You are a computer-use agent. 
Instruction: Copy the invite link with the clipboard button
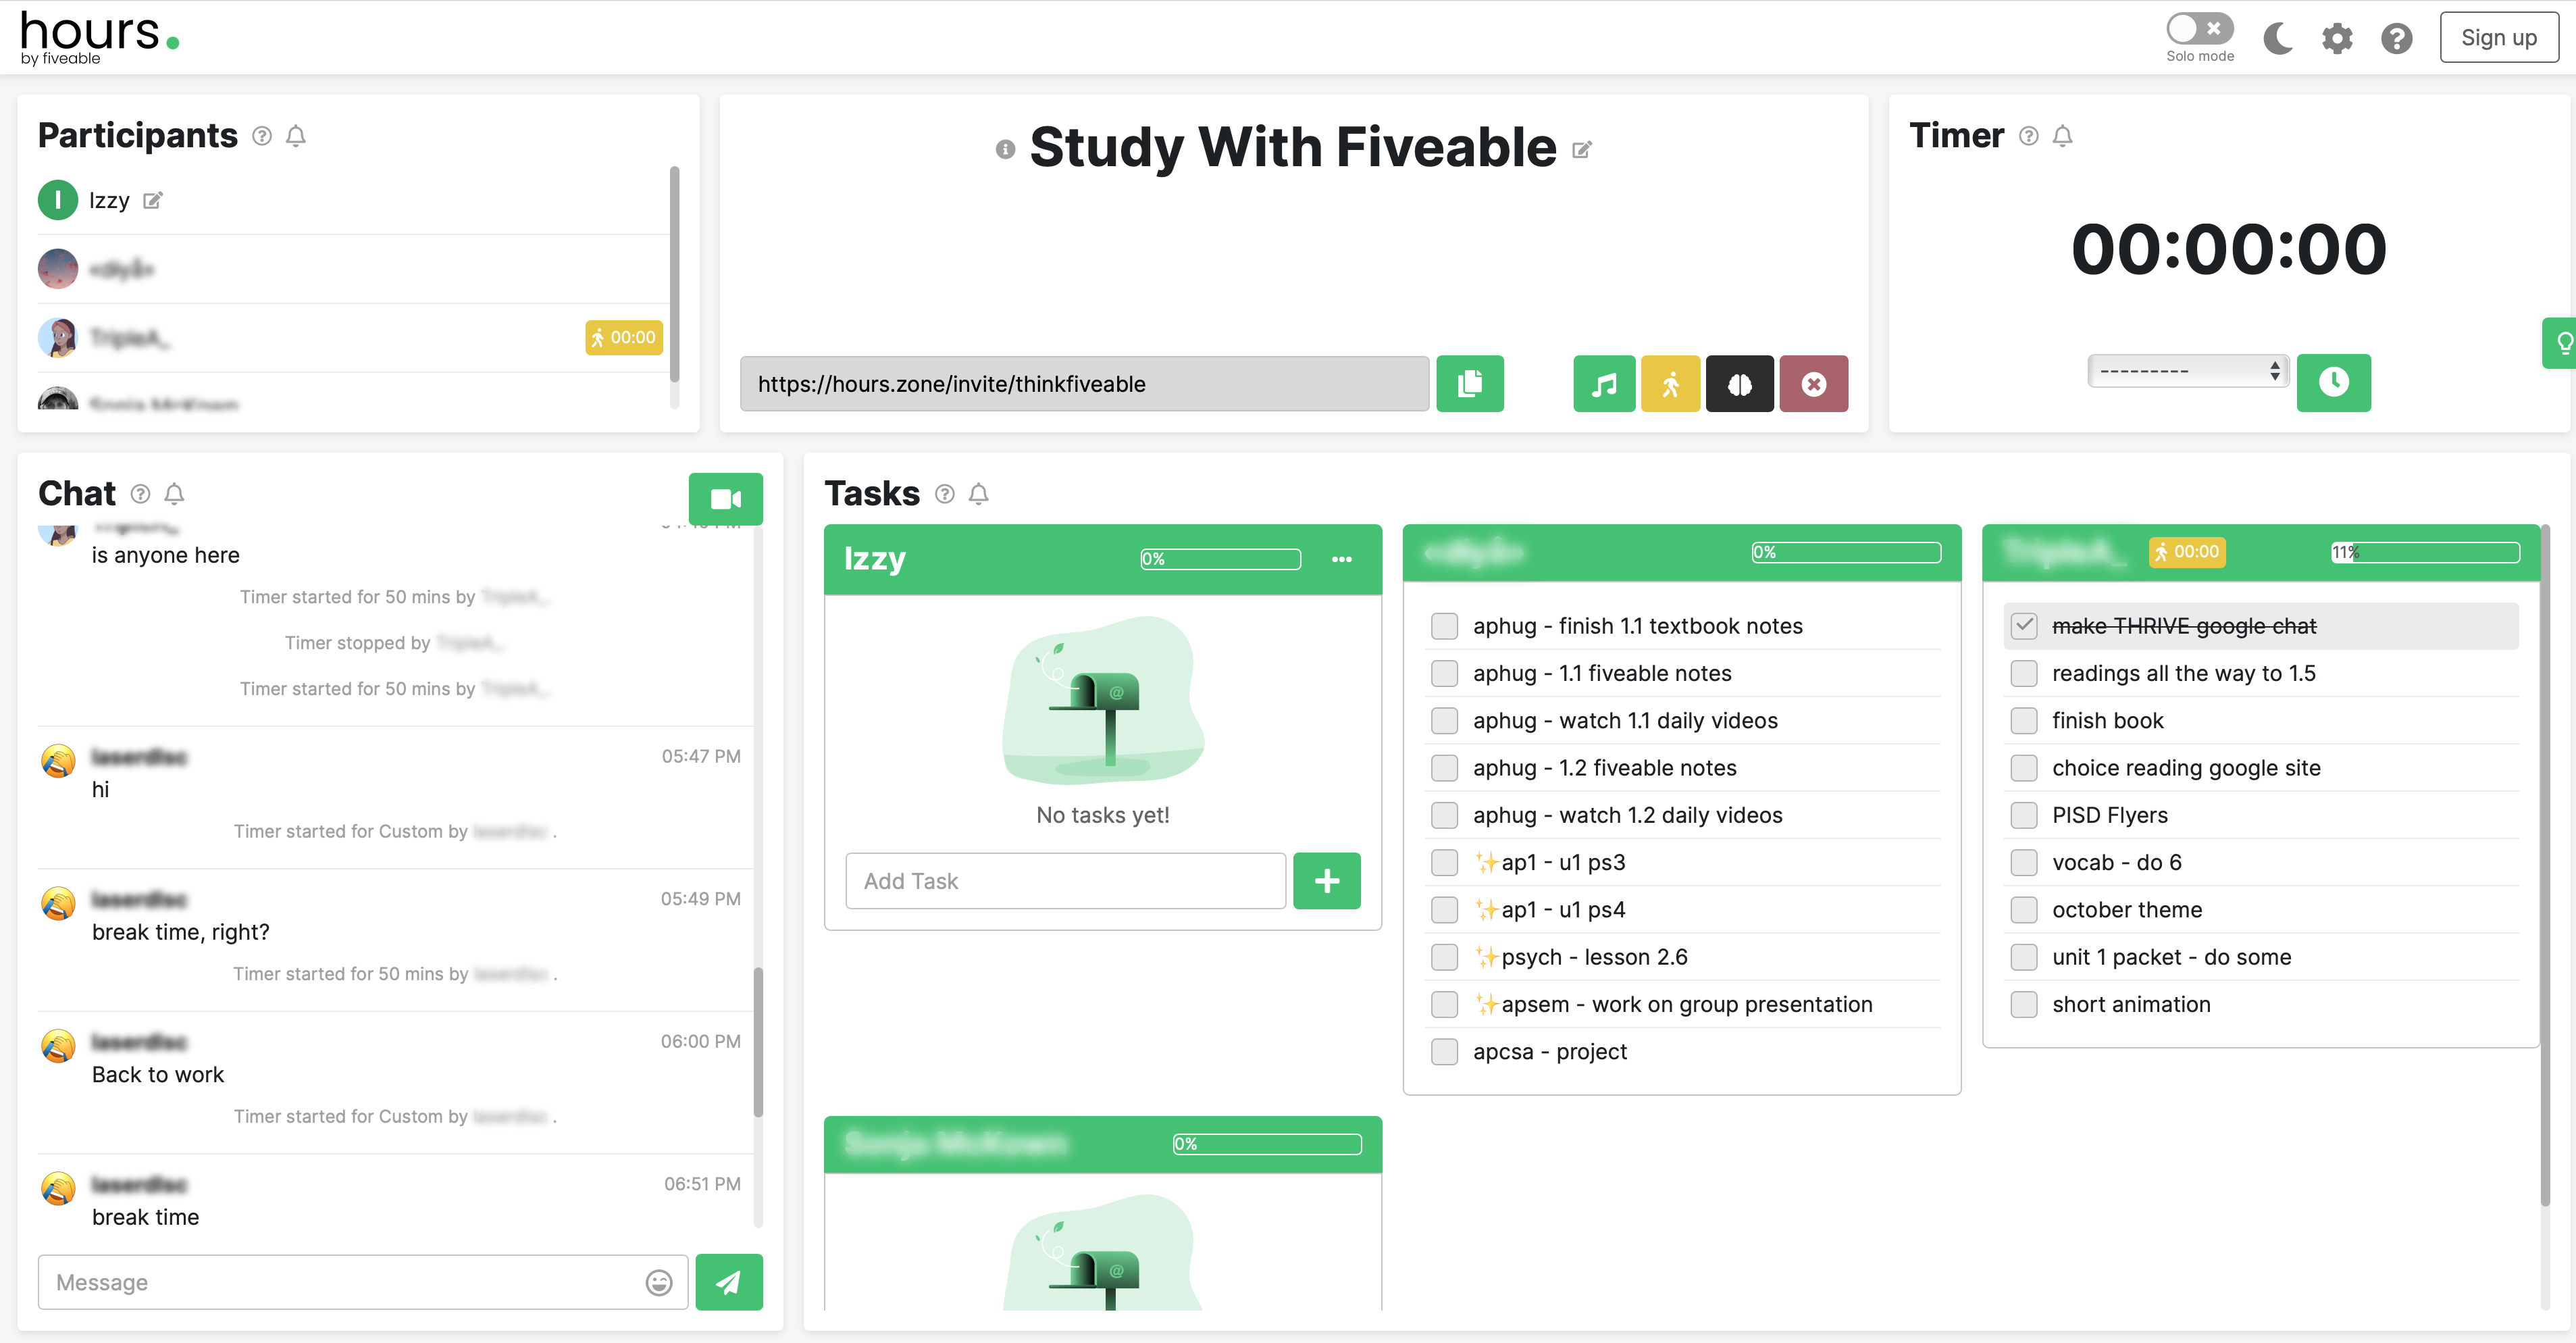pyautogui.click(x=1469, y=384)
